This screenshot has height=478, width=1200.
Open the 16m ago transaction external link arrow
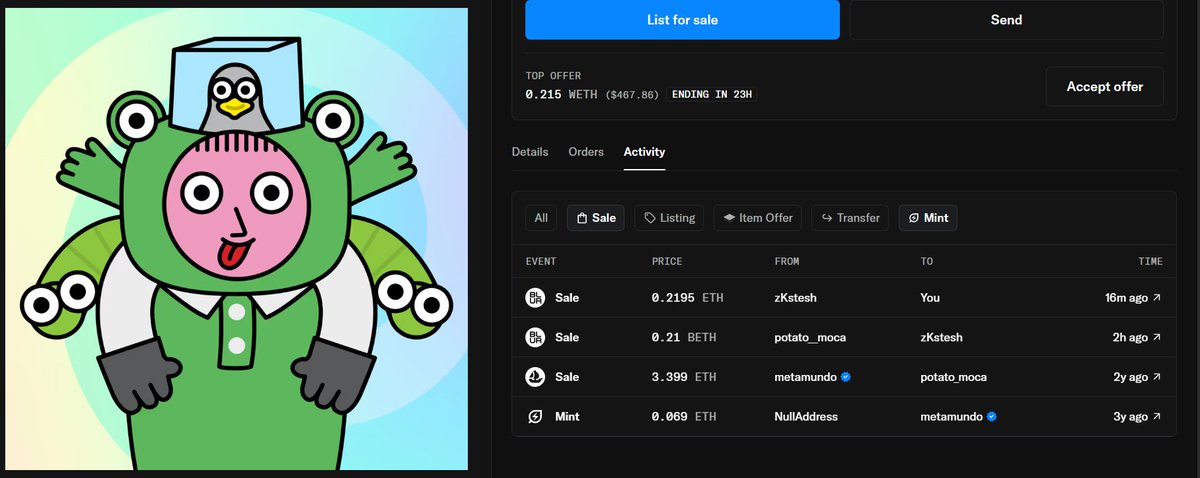1157,298
